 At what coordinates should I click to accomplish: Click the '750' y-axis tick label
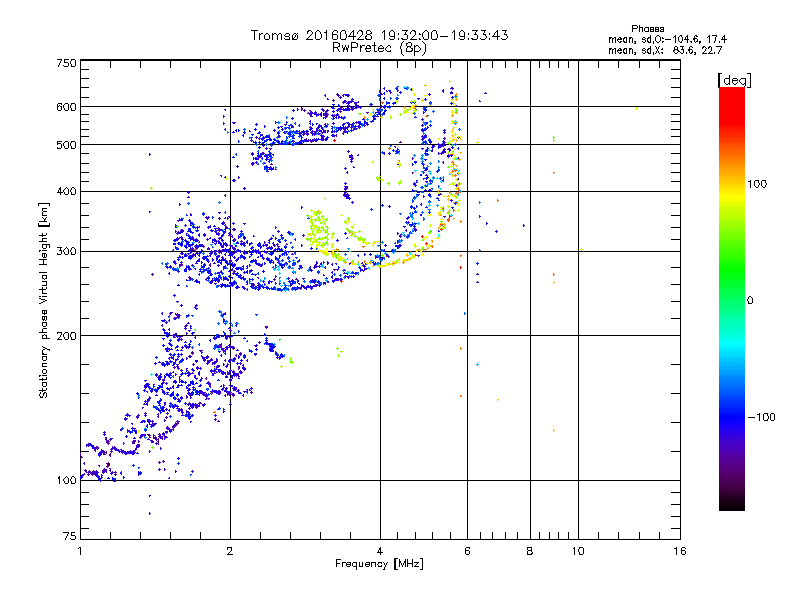pyautogui.click(x=66, y=63)
